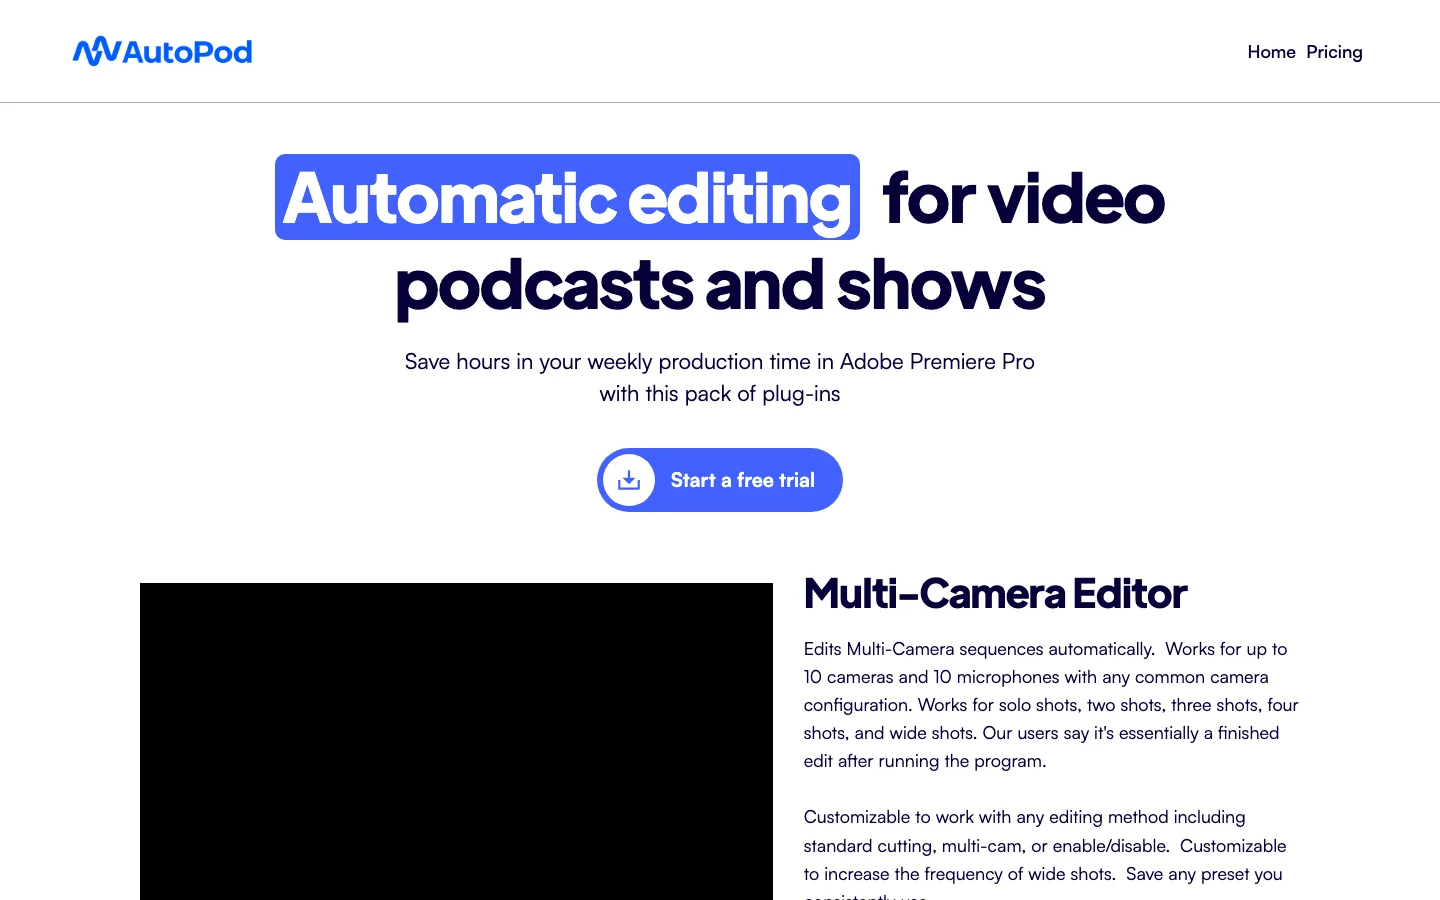
Task: Click the paragraph starting 'Edits Multi-Camera sequences'
Action: click(1051, 705)
